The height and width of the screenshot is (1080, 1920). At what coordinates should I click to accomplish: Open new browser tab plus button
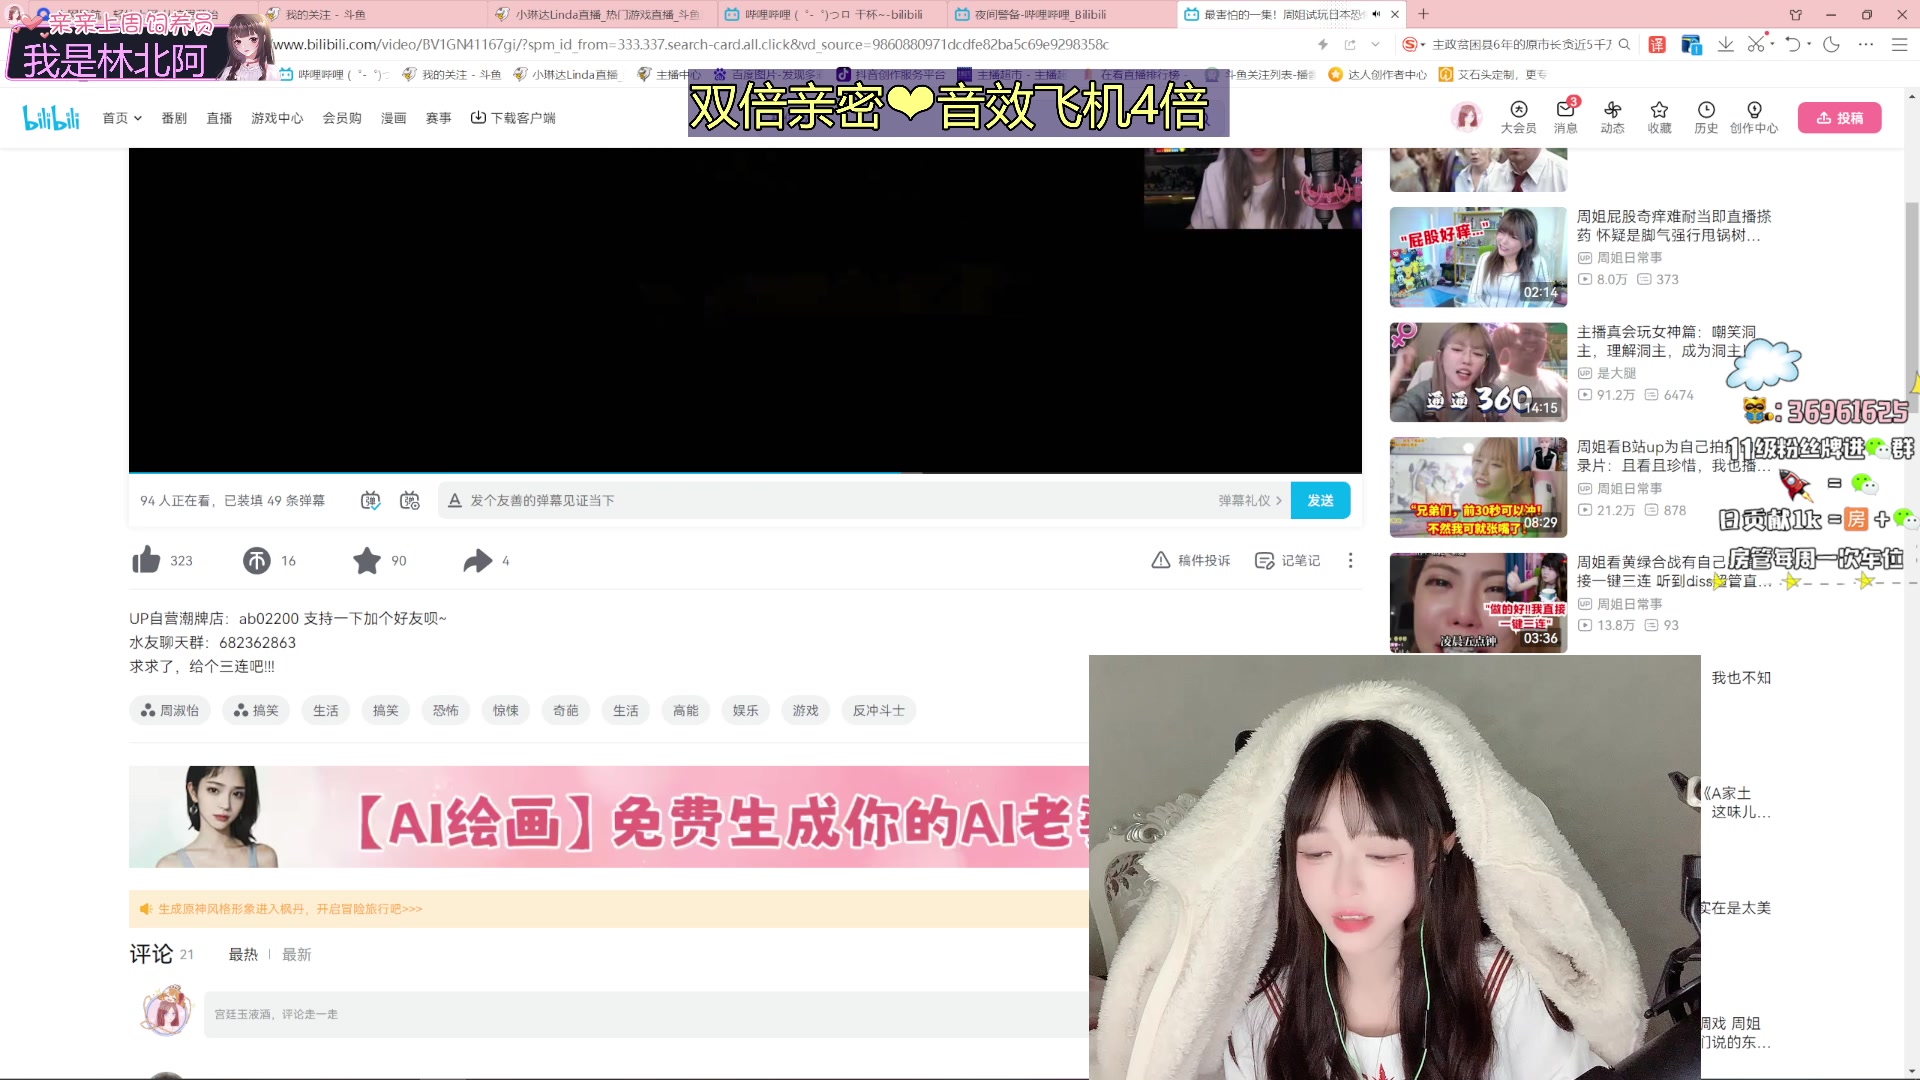(x=1423, y=14)
